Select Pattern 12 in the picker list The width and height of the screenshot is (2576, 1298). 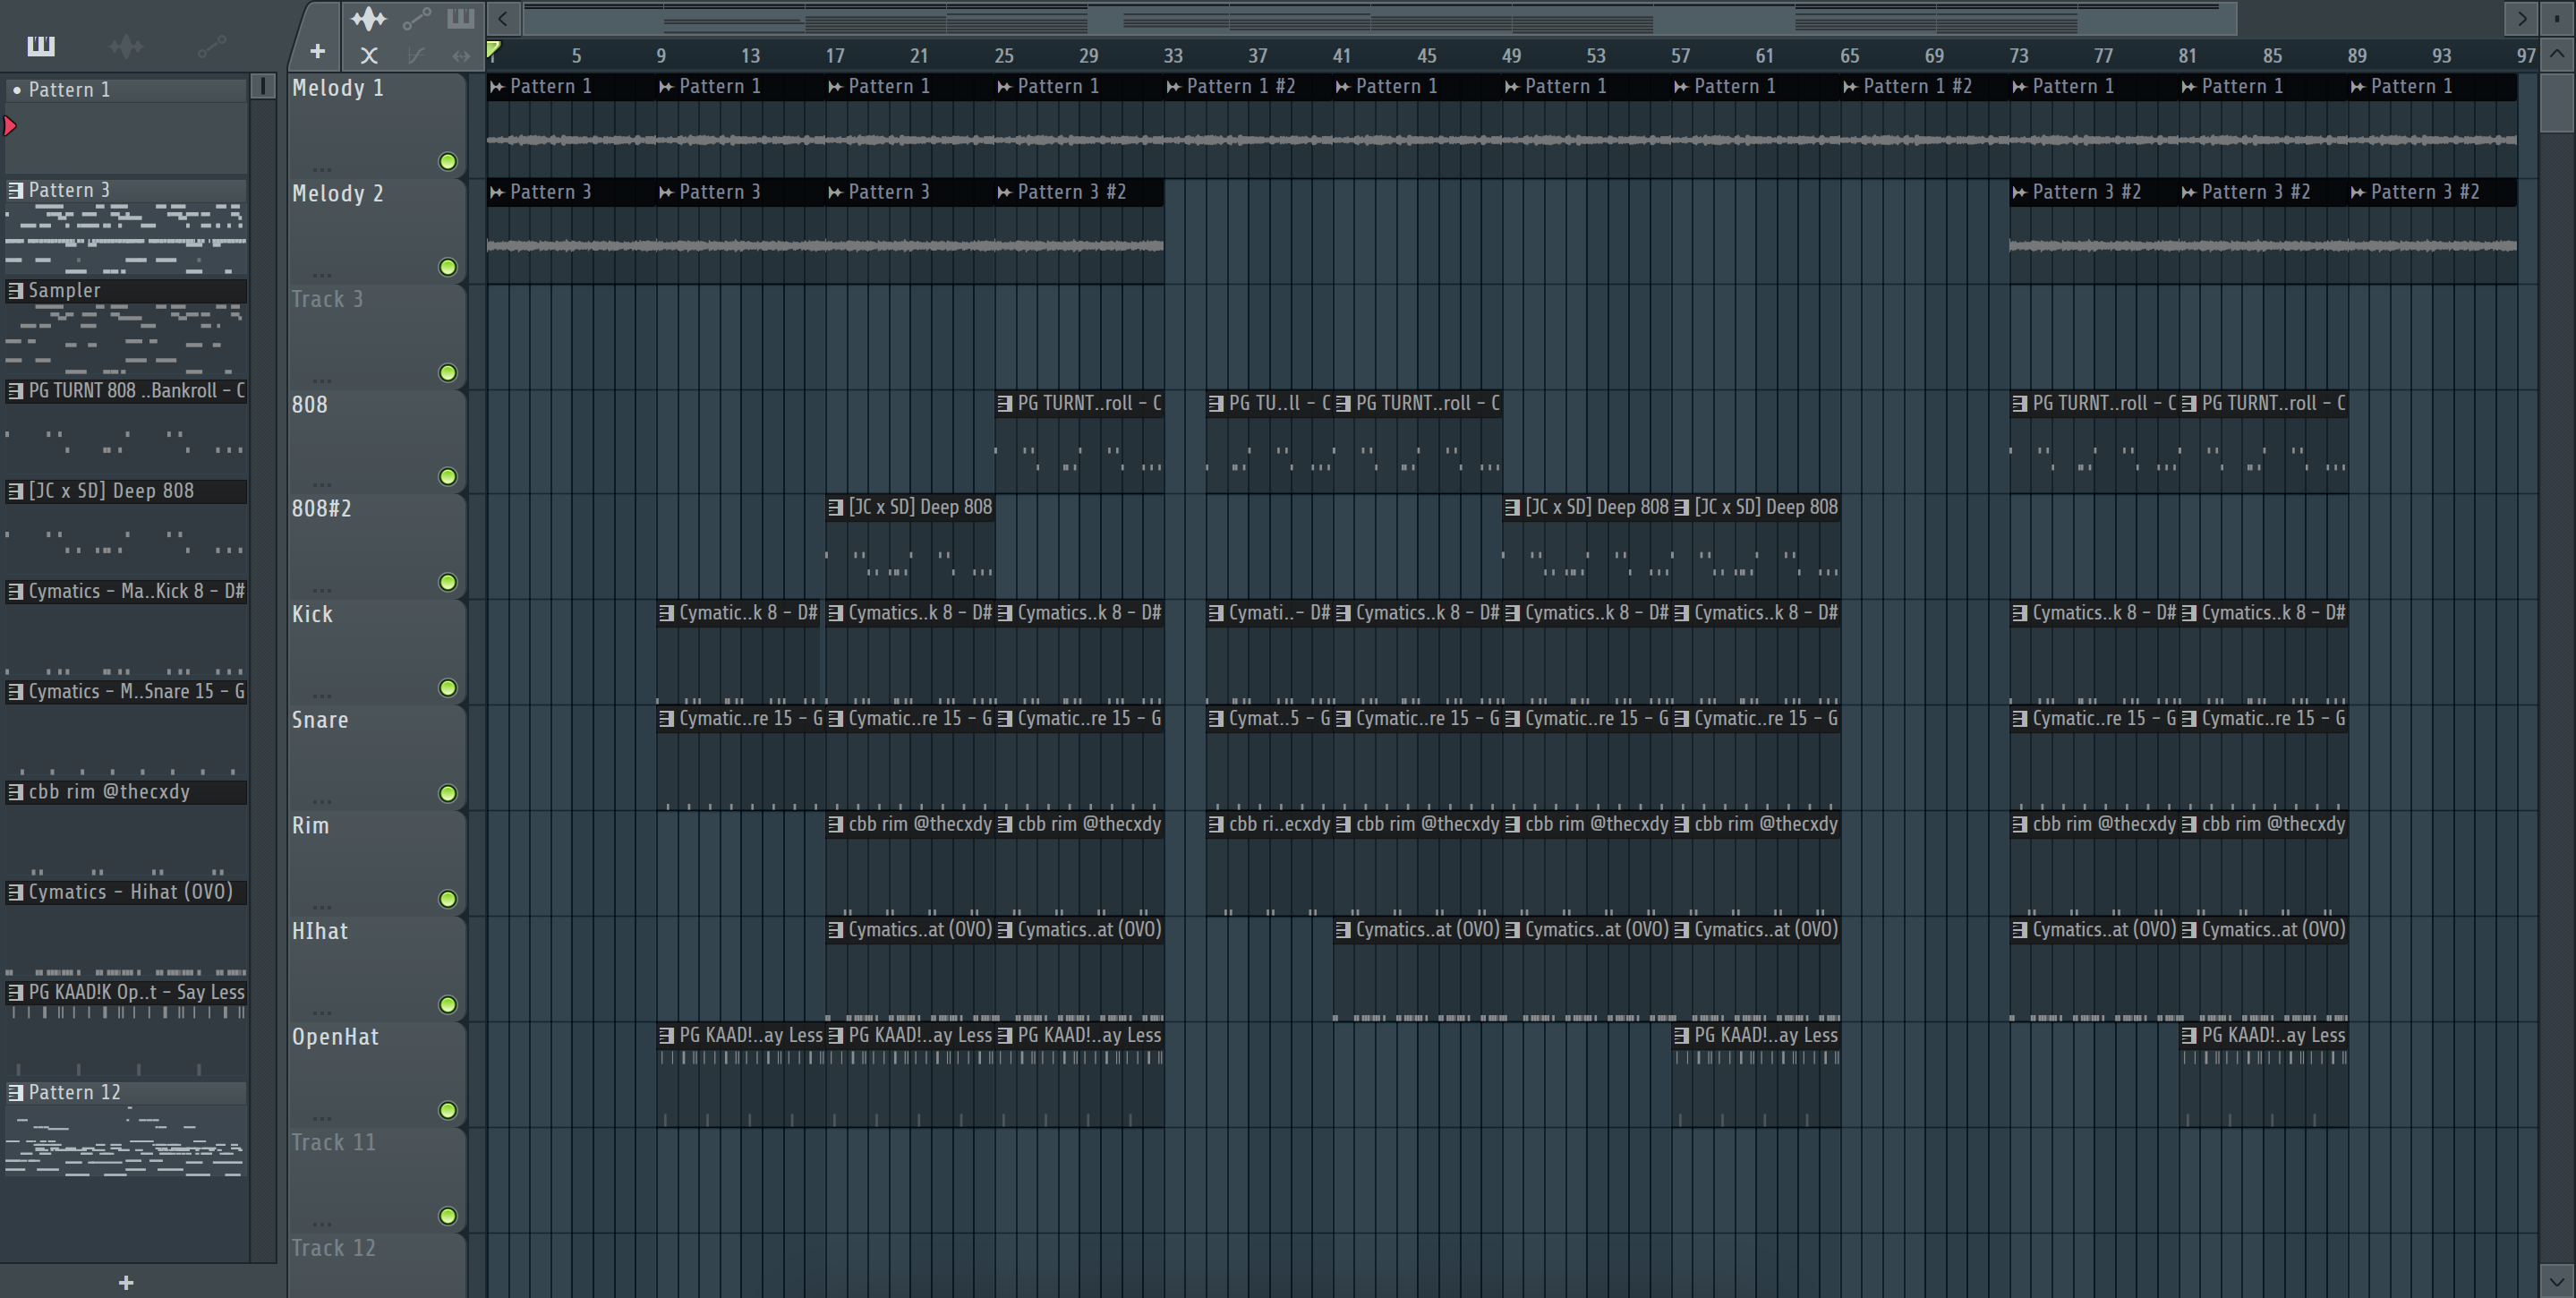point(126,1092)
